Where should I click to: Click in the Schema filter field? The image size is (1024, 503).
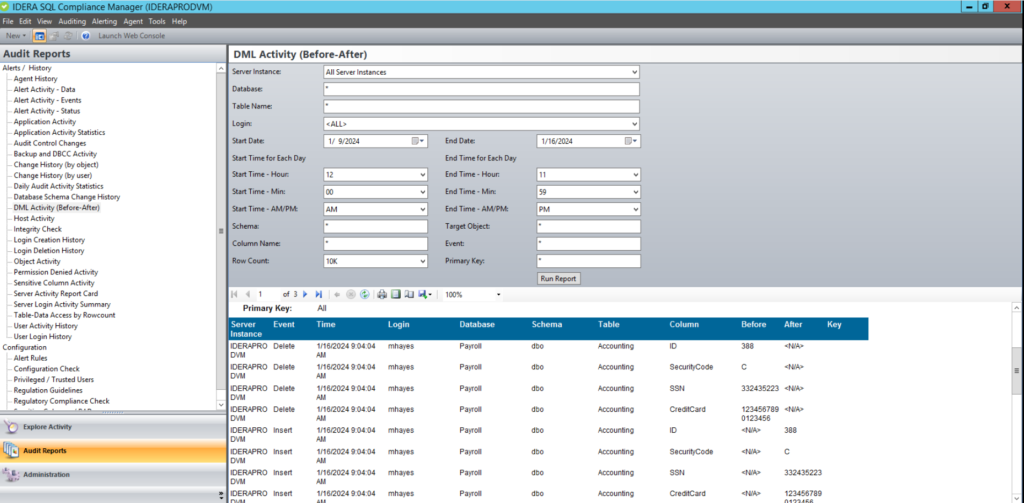click(376, 226)
